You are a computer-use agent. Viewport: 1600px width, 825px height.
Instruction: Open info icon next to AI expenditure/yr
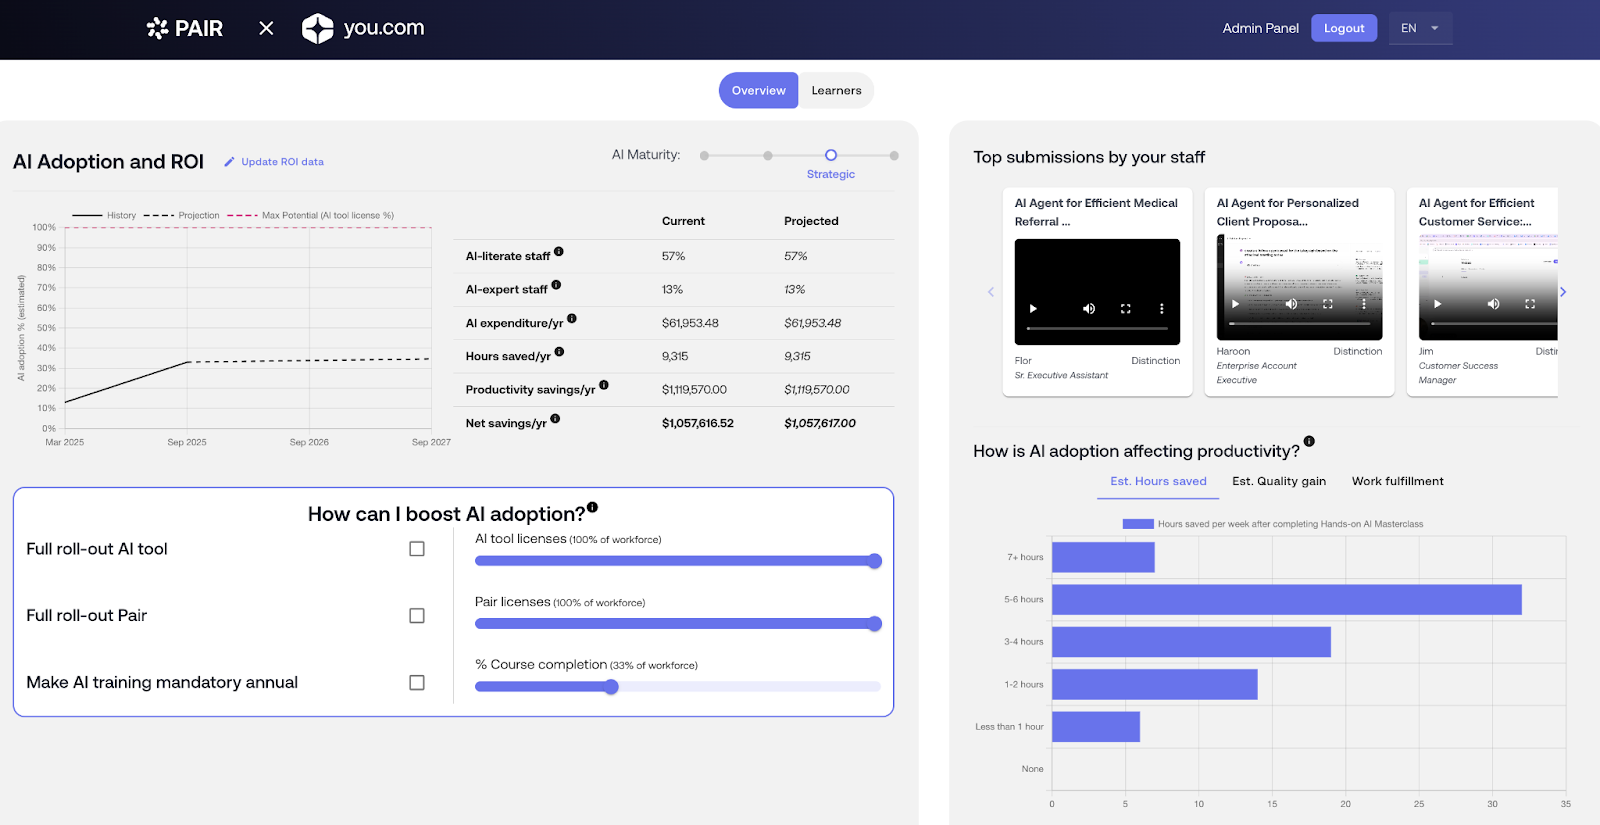572,319
